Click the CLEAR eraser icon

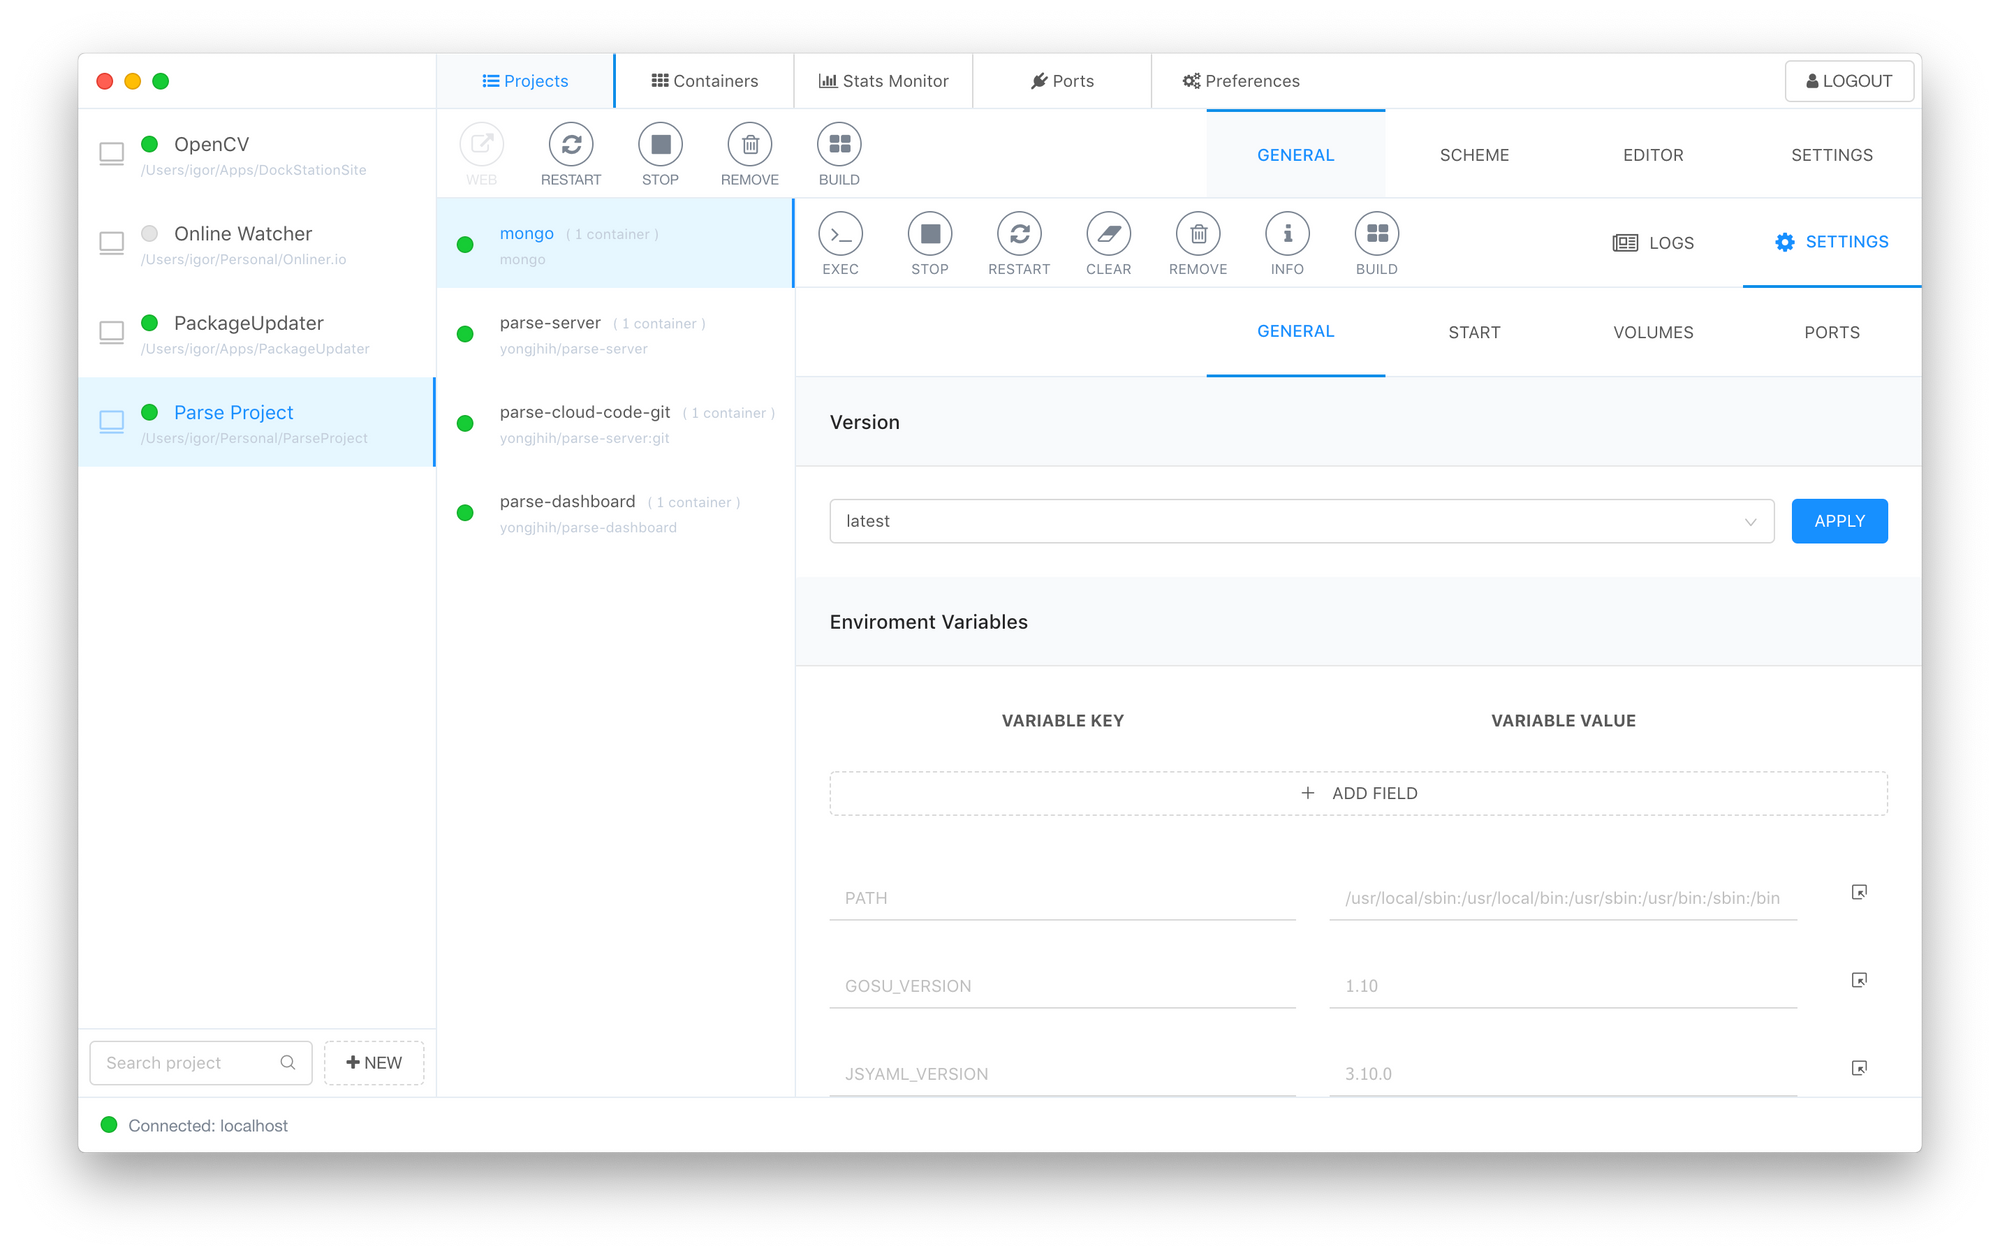(x=1108, y=234)
